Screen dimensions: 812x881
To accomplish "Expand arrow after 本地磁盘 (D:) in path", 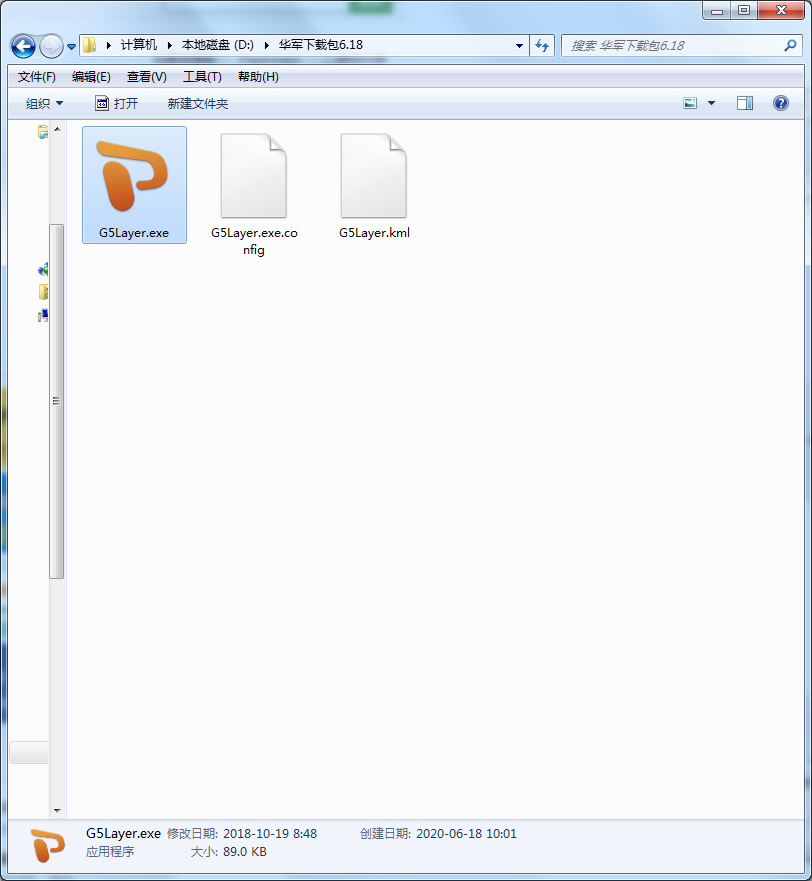I will pyautogui.click(x=267, y=45).
